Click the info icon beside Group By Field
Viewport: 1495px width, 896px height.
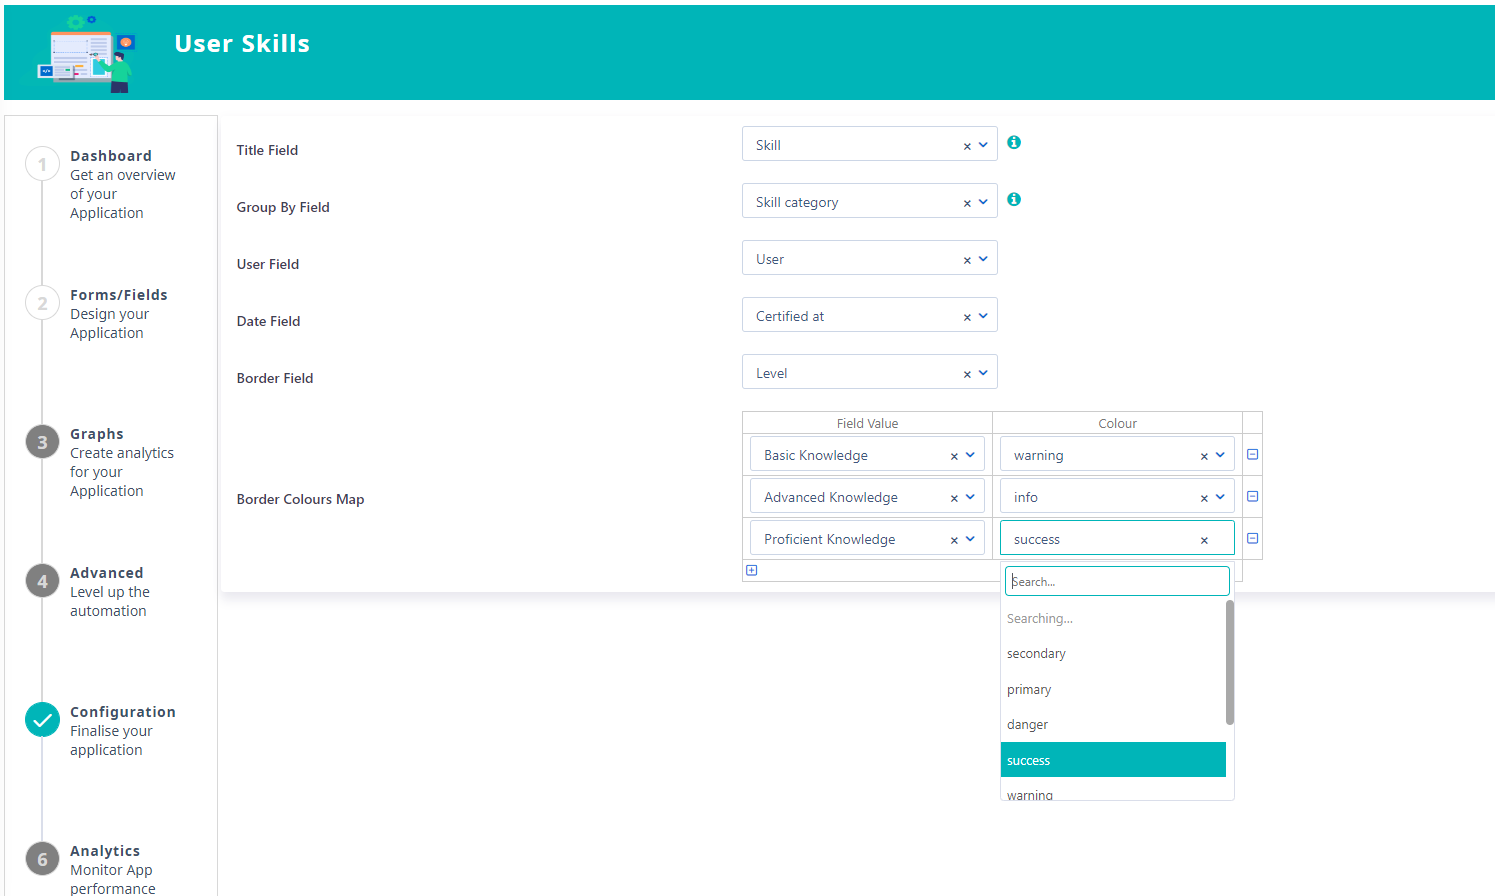(x=1014, y=199)
